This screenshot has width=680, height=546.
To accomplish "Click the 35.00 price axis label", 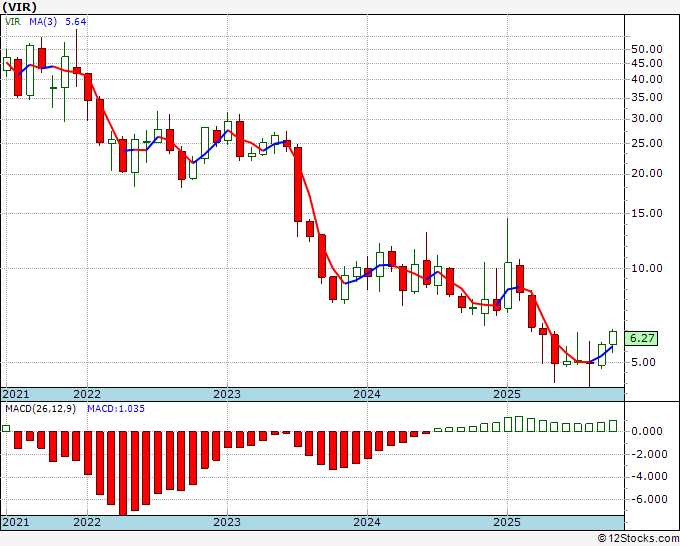I will click(647, 98).
